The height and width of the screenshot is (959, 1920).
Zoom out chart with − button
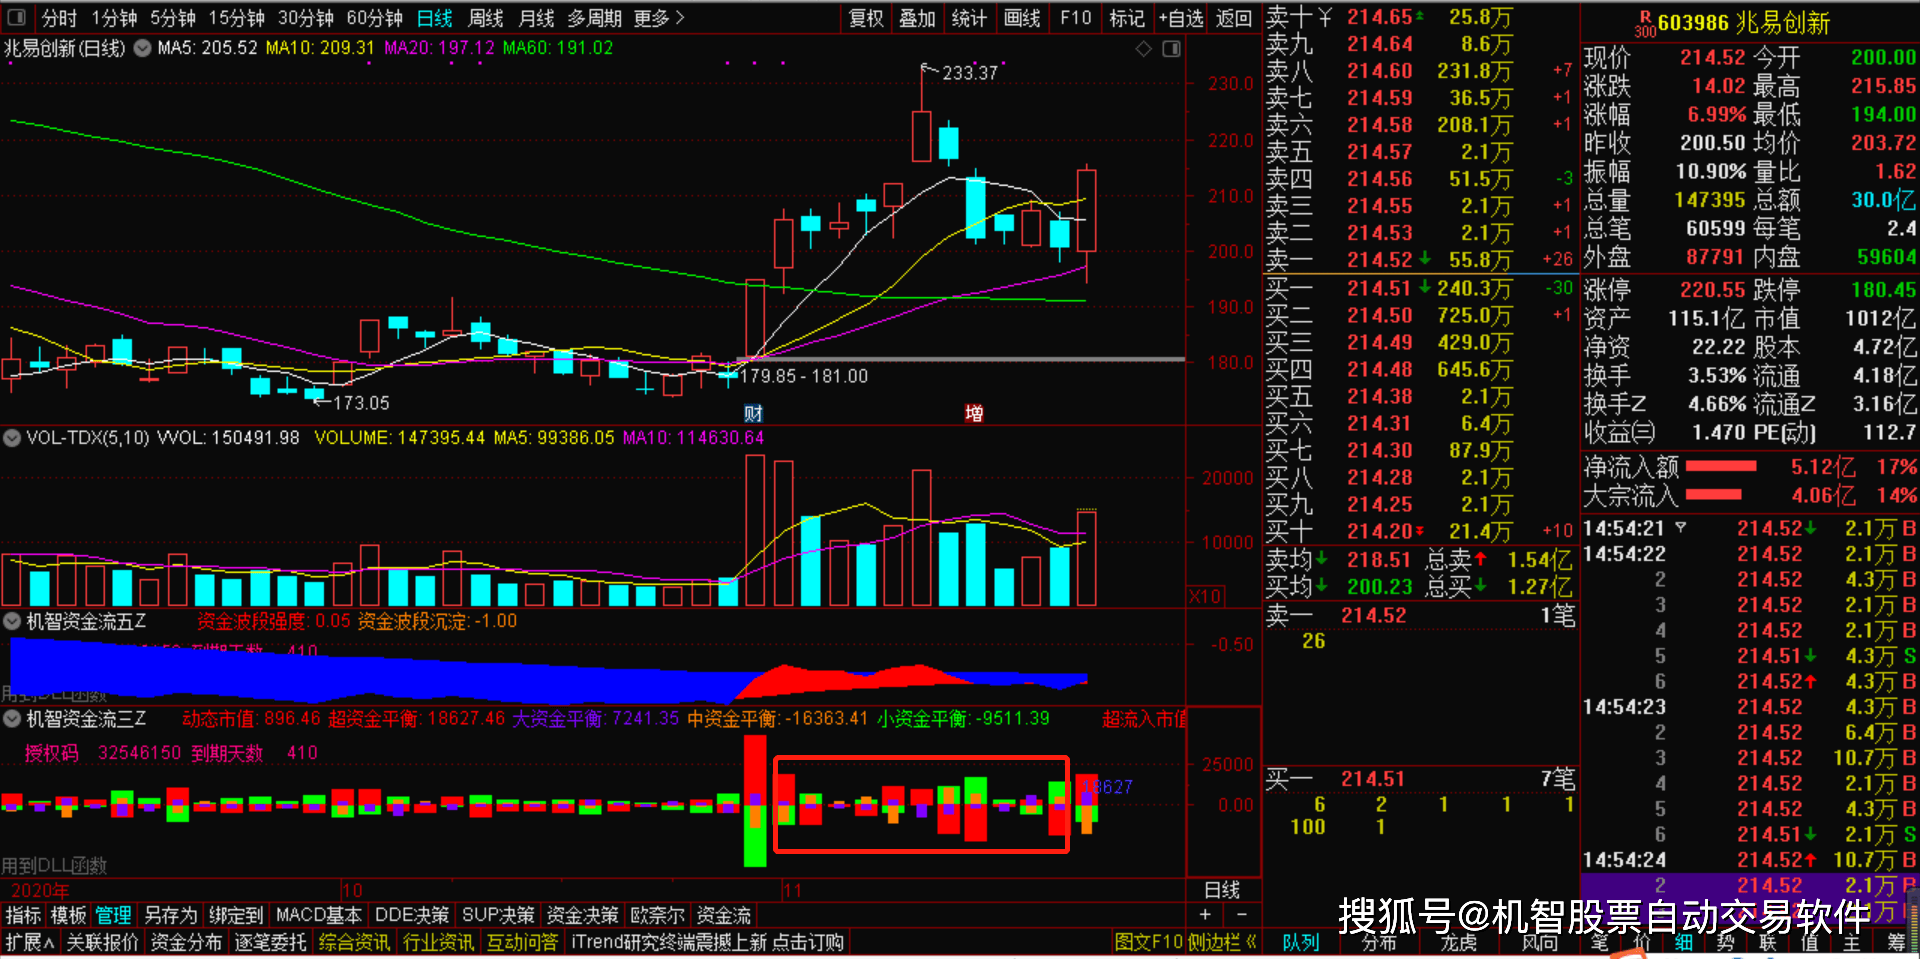[x=1242, y=915]
